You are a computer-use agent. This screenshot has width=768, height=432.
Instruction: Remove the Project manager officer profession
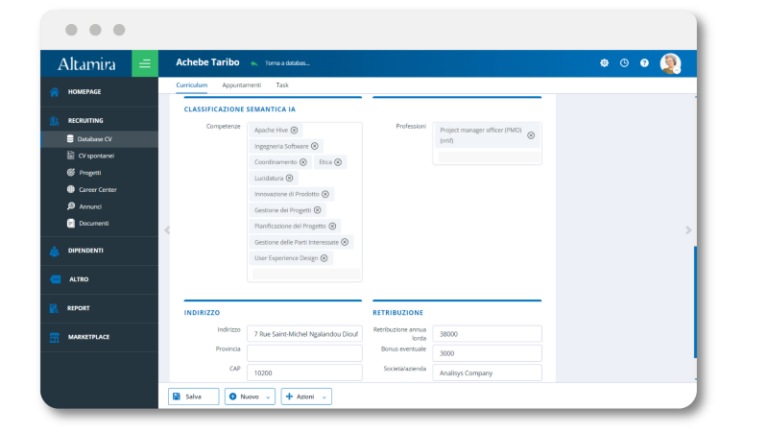coord(531,135)
